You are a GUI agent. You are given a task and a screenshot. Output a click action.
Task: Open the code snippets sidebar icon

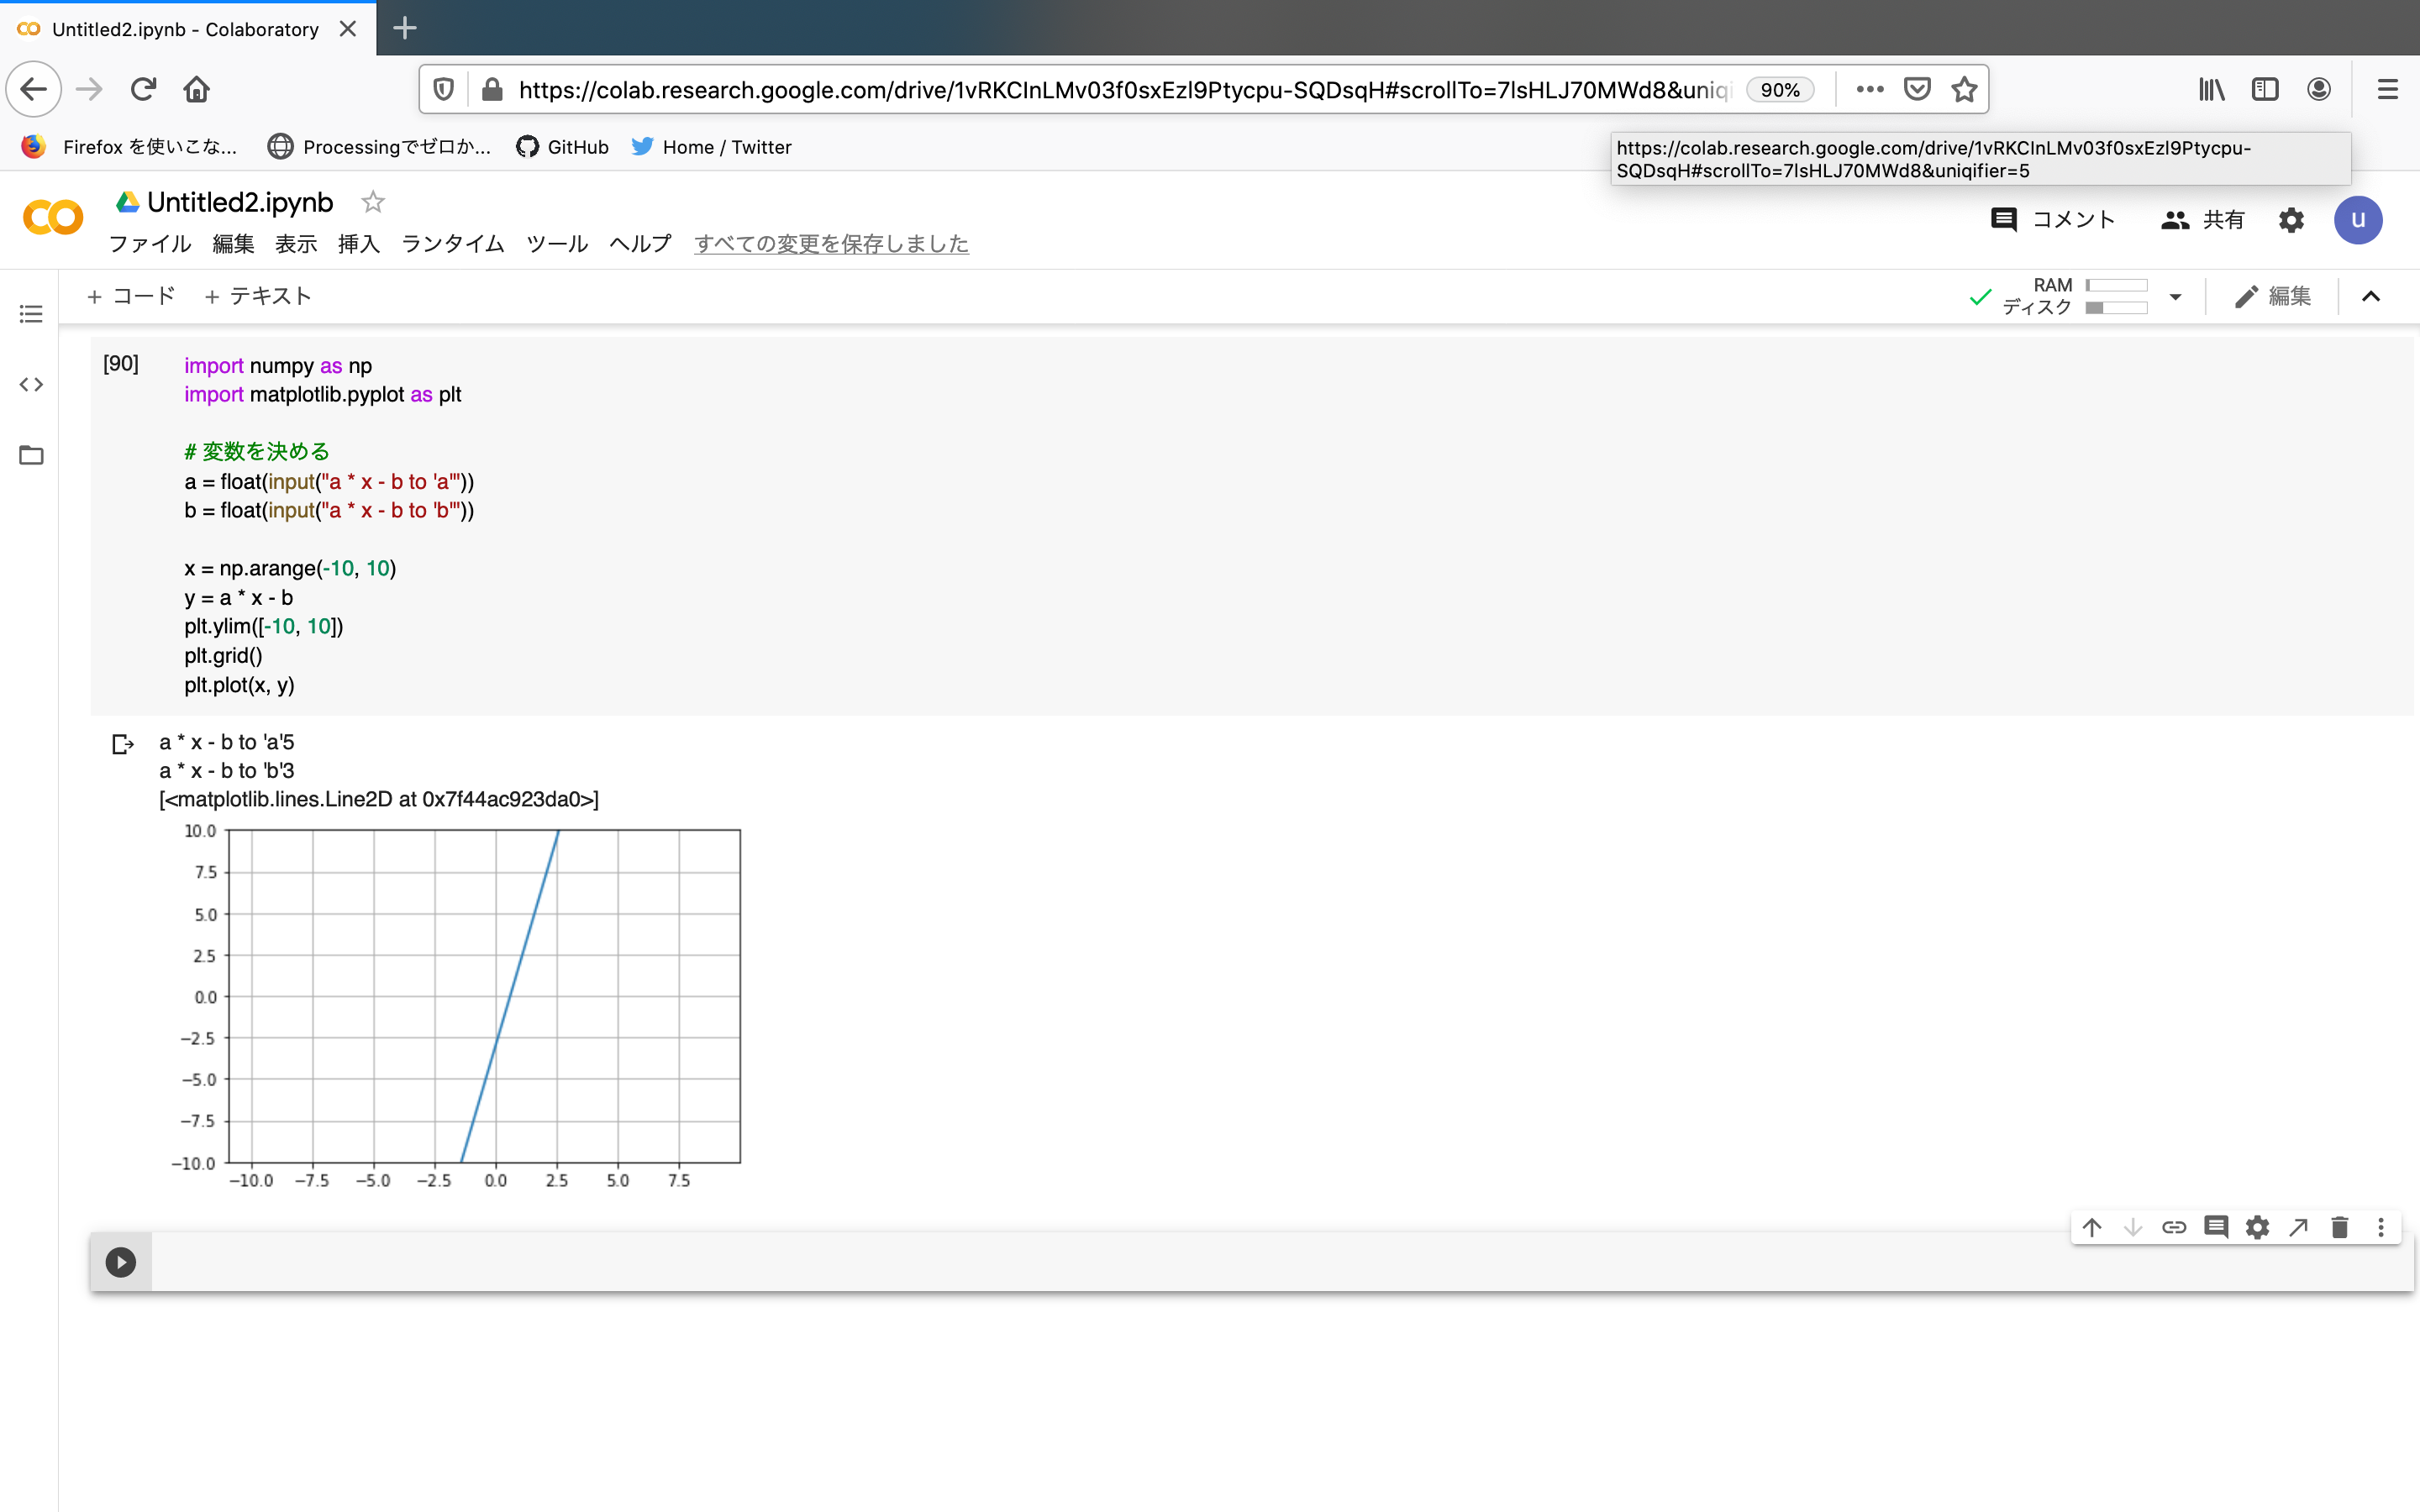pos(31,384)
